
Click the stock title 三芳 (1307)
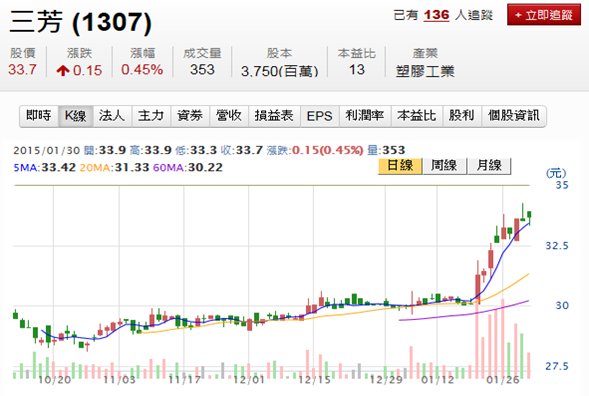(x=81, y=22)
